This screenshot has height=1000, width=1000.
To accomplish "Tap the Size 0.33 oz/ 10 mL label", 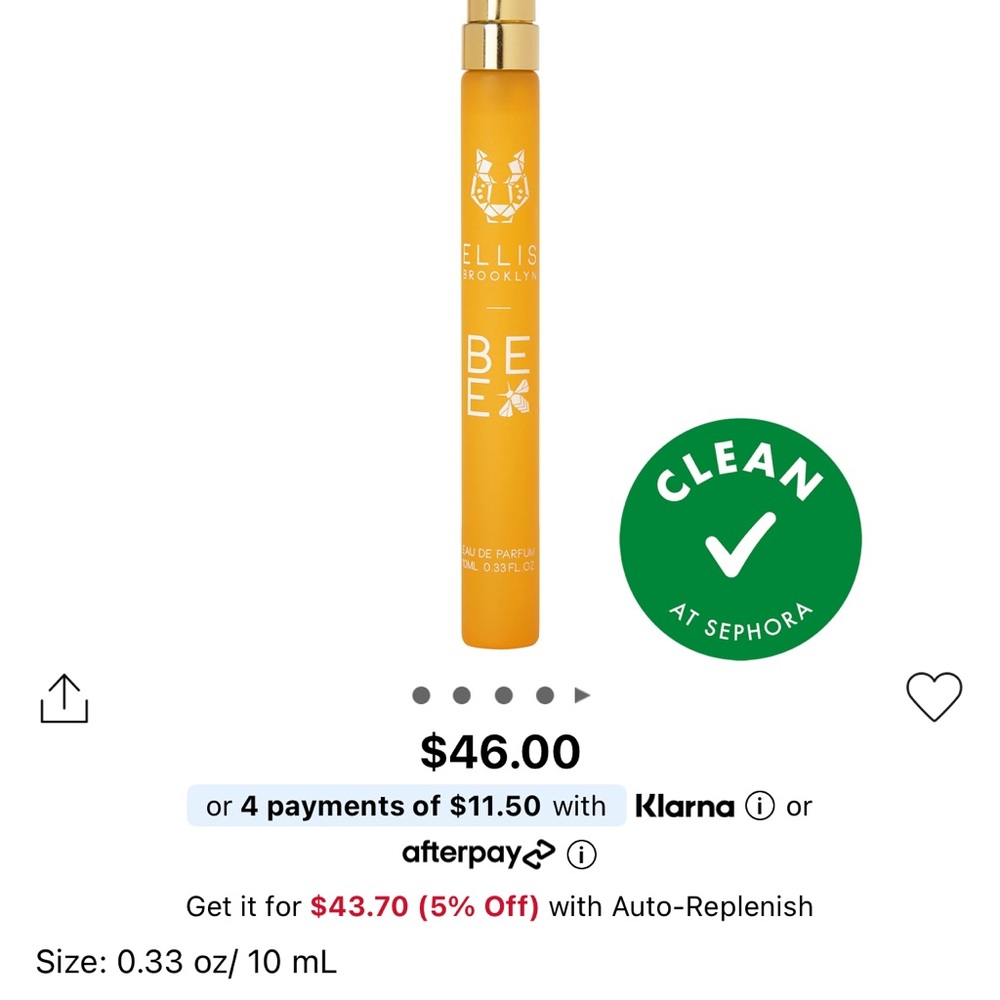I will tap(186, 962).
